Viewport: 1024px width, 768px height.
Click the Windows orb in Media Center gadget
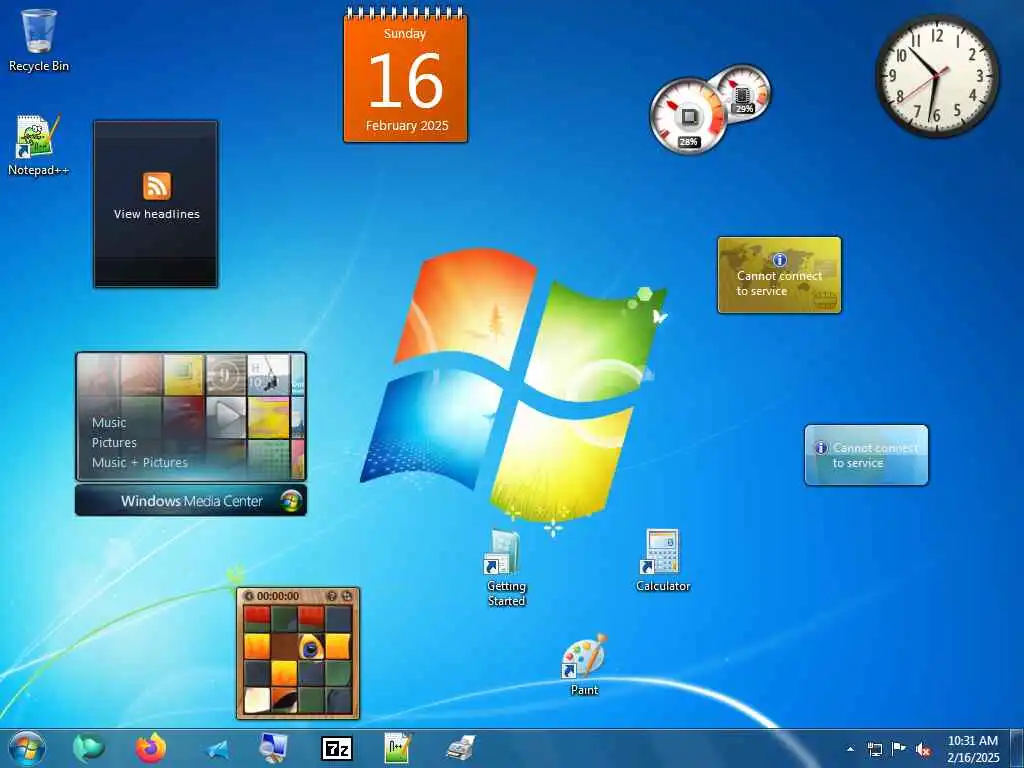tap(291, 501)
